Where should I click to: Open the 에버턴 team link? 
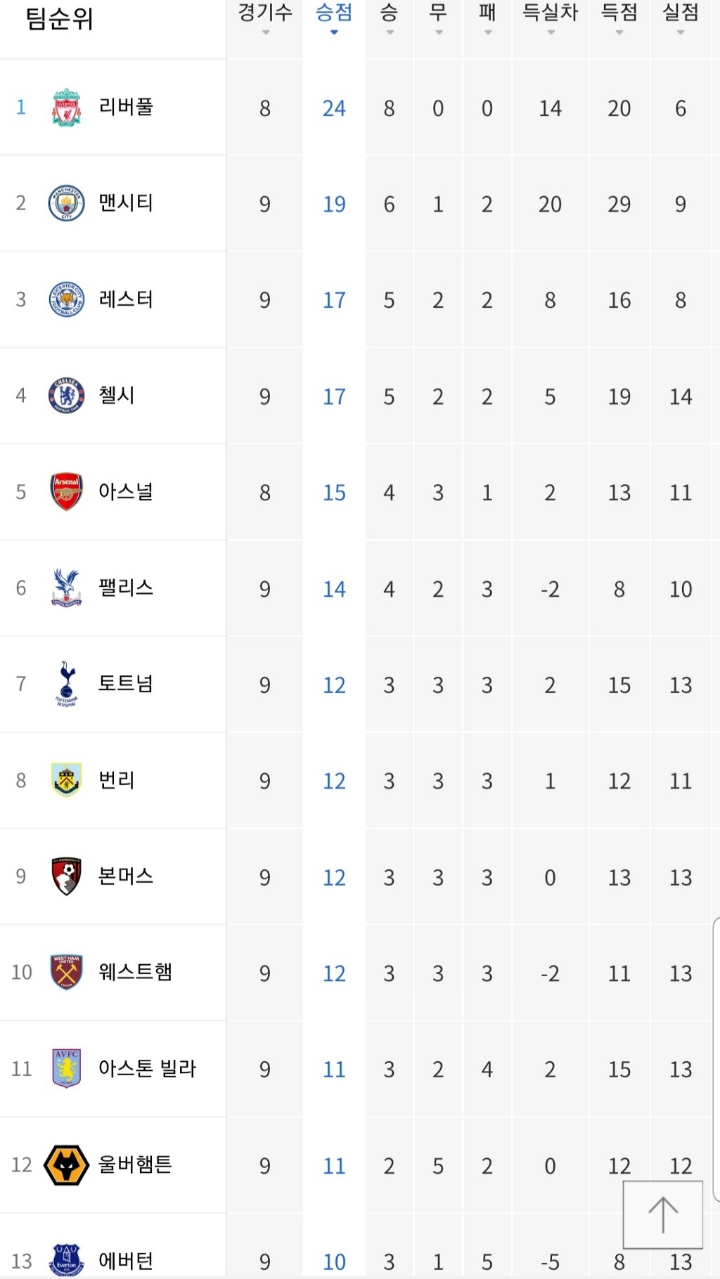click(x=126, y=1261)
